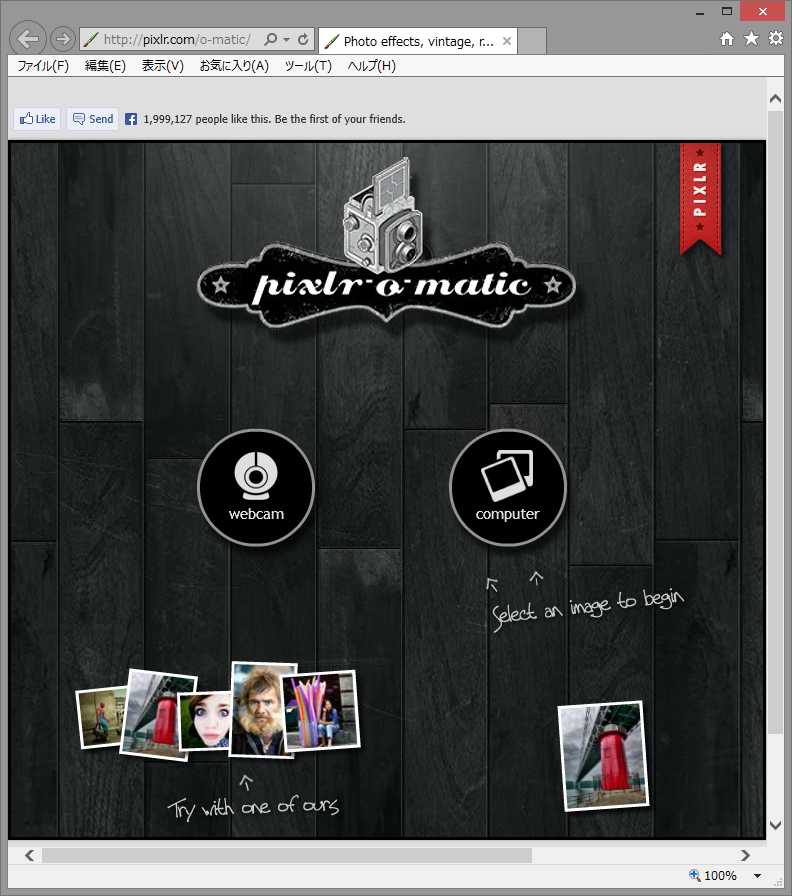This screenshot has width=792, height=896.
Task: Click the Facebook logo icon
Action: (131, 119)
